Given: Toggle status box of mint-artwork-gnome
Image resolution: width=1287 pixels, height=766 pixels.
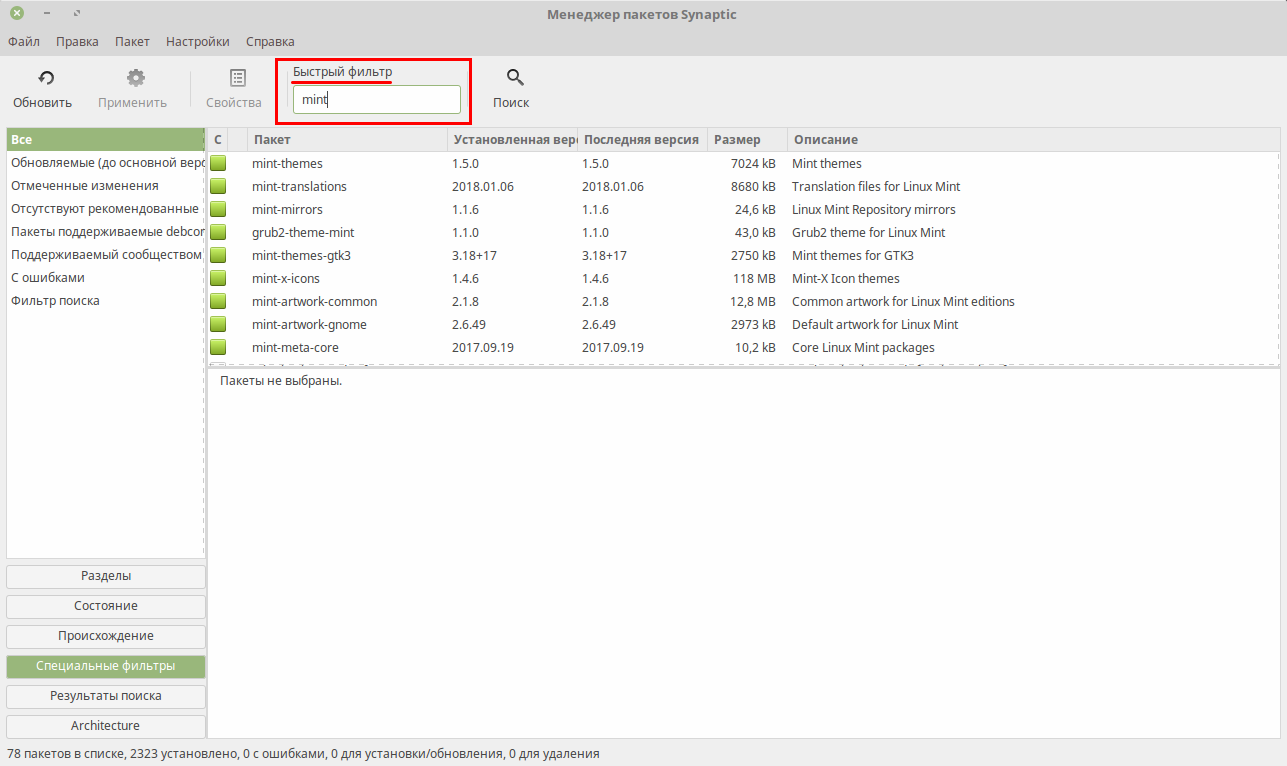Looking at the screenshot, I should click(218, 324).
